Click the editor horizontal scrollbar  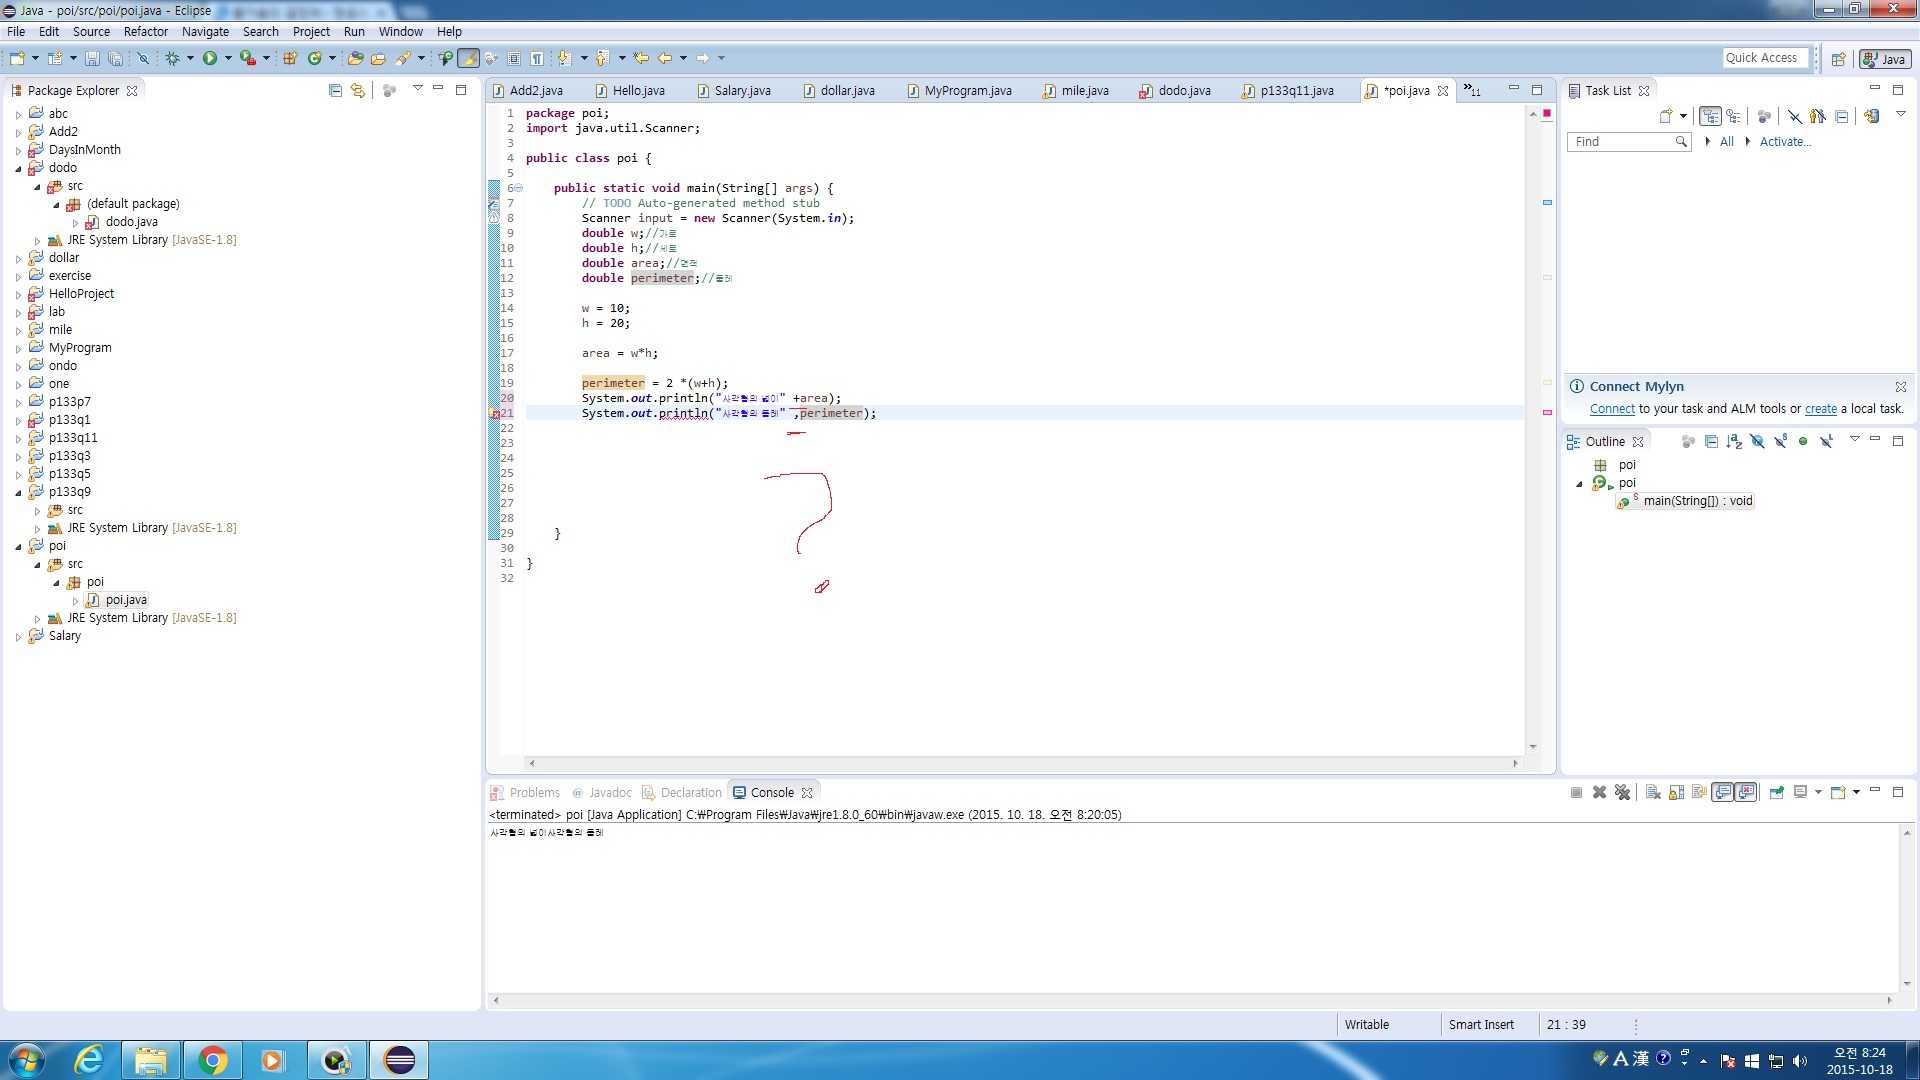[1022, 763]
